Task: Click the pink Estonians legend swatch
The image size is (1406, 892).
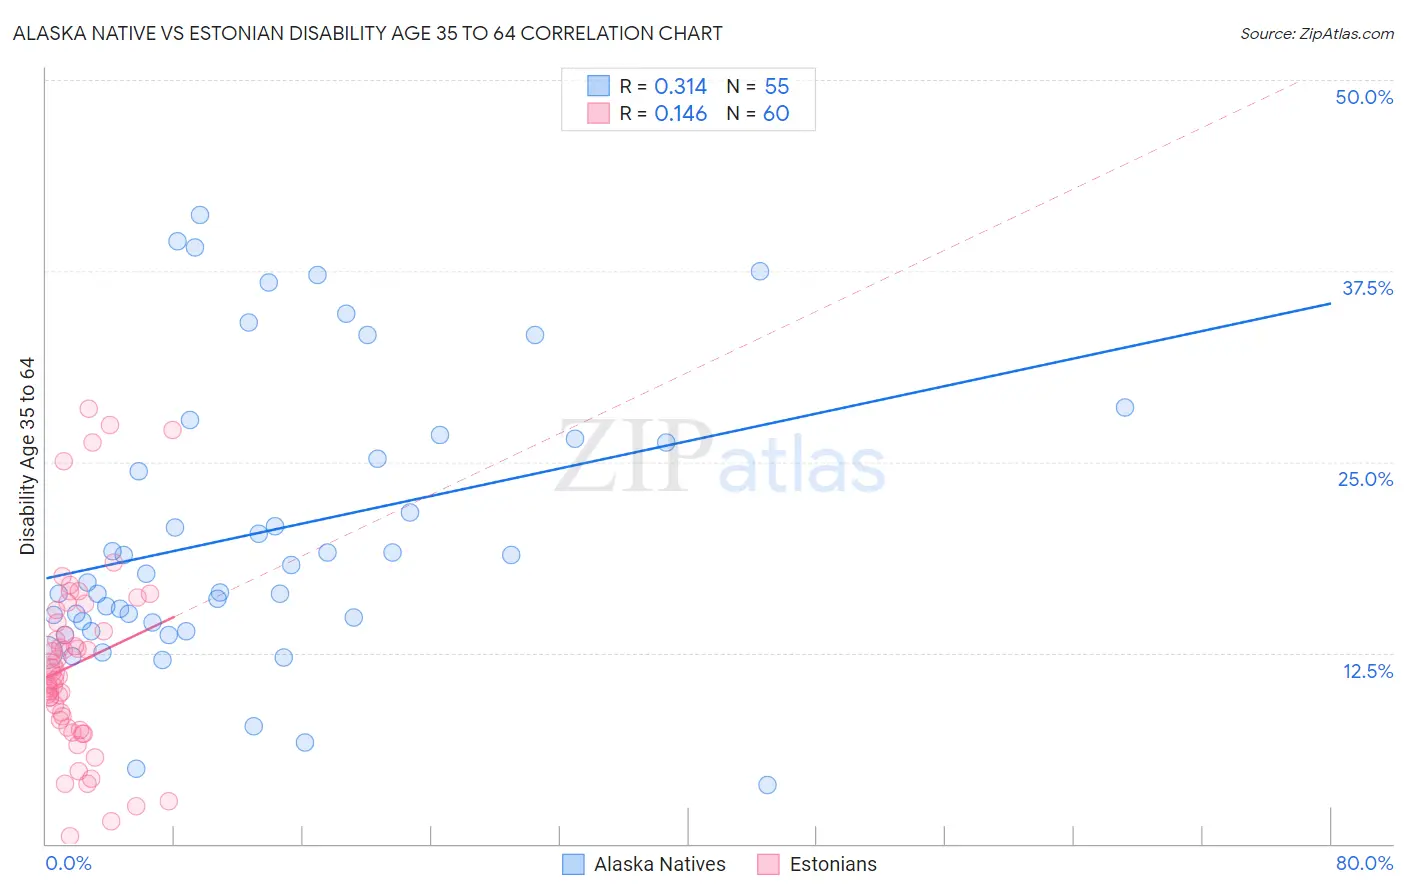Action: tap(768, 864)
